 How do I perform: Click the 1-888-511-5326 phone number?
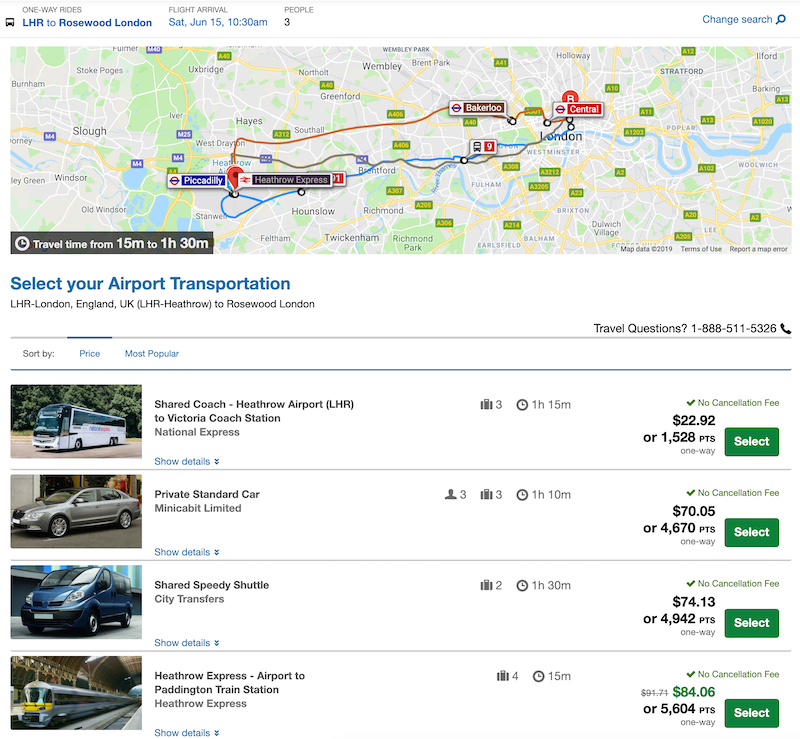(x=734, y=329)
